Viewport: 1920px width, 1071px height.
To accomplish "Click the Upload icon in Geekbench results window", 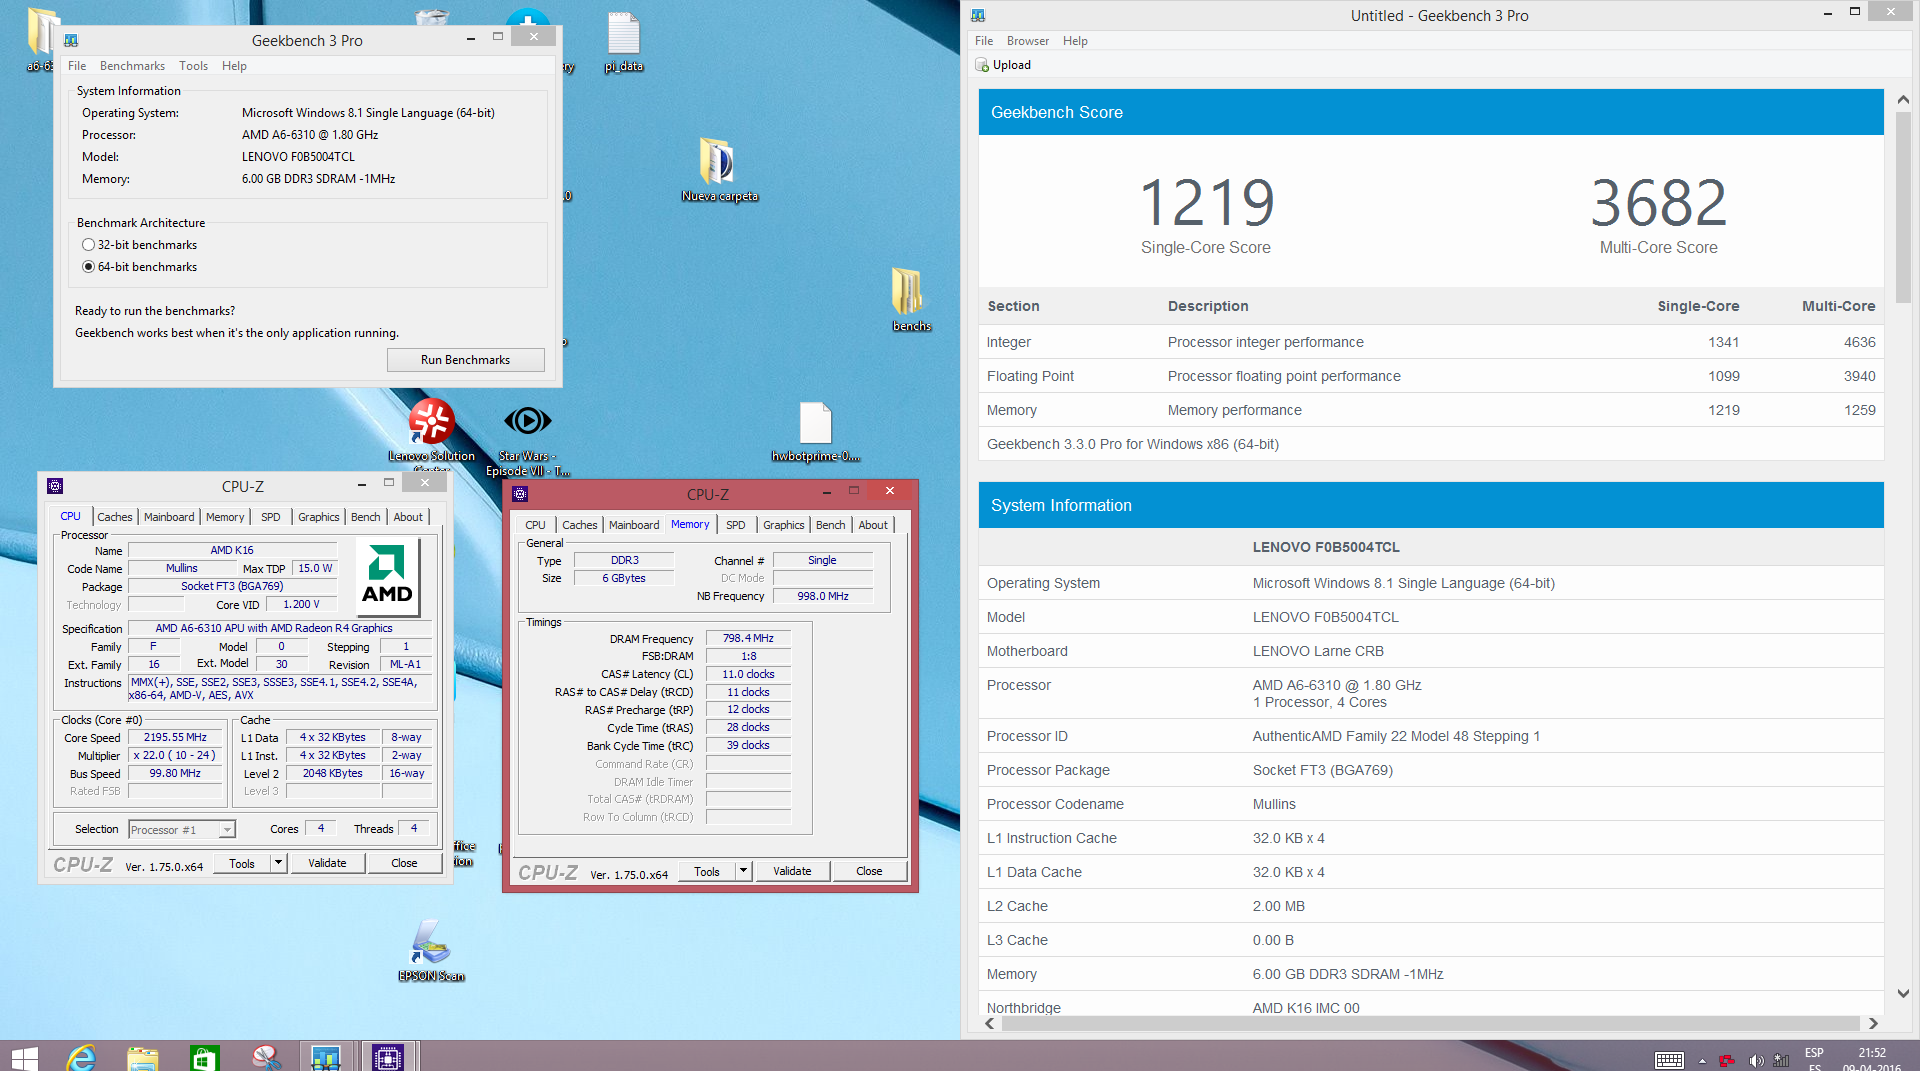I will [x=982, y=65].
